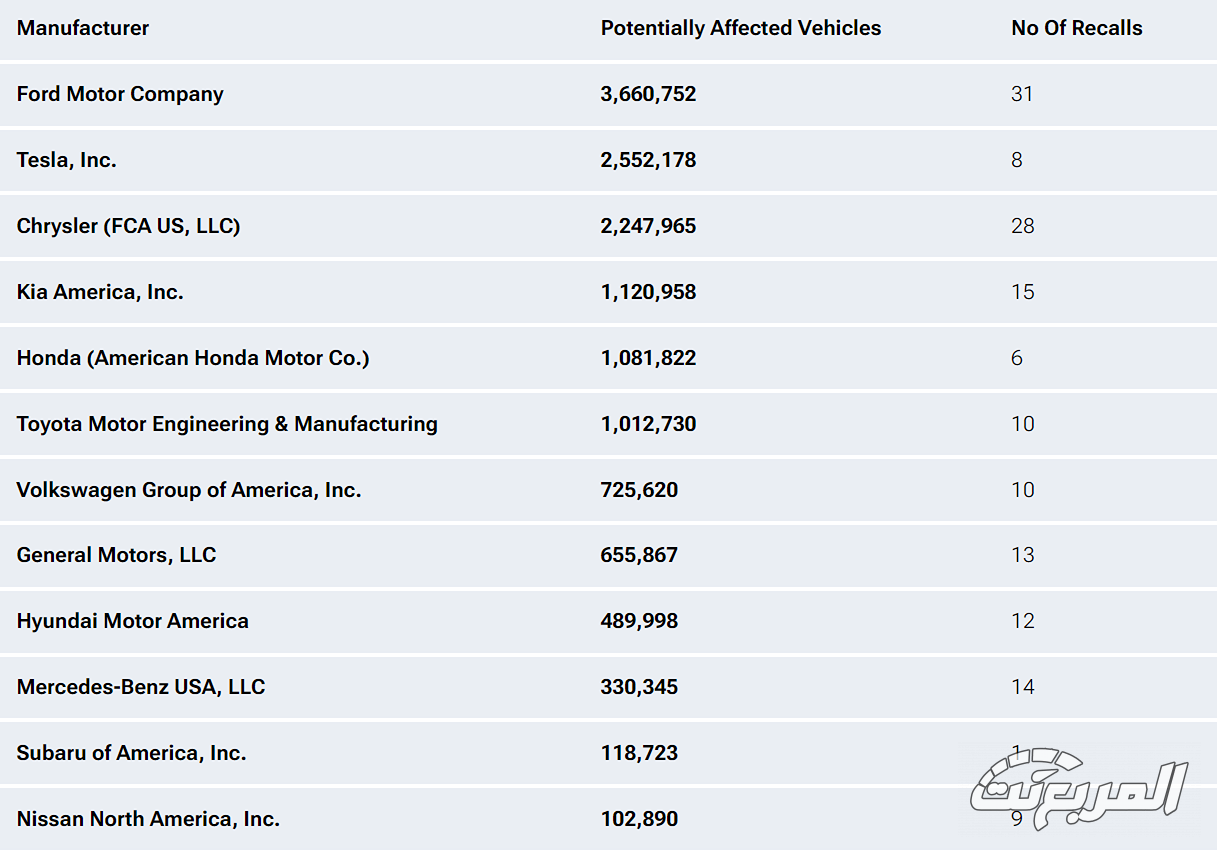Click the Potentially Affected Vehicles header
This screenshot has width=1217, height=853.
pos(740,28)
